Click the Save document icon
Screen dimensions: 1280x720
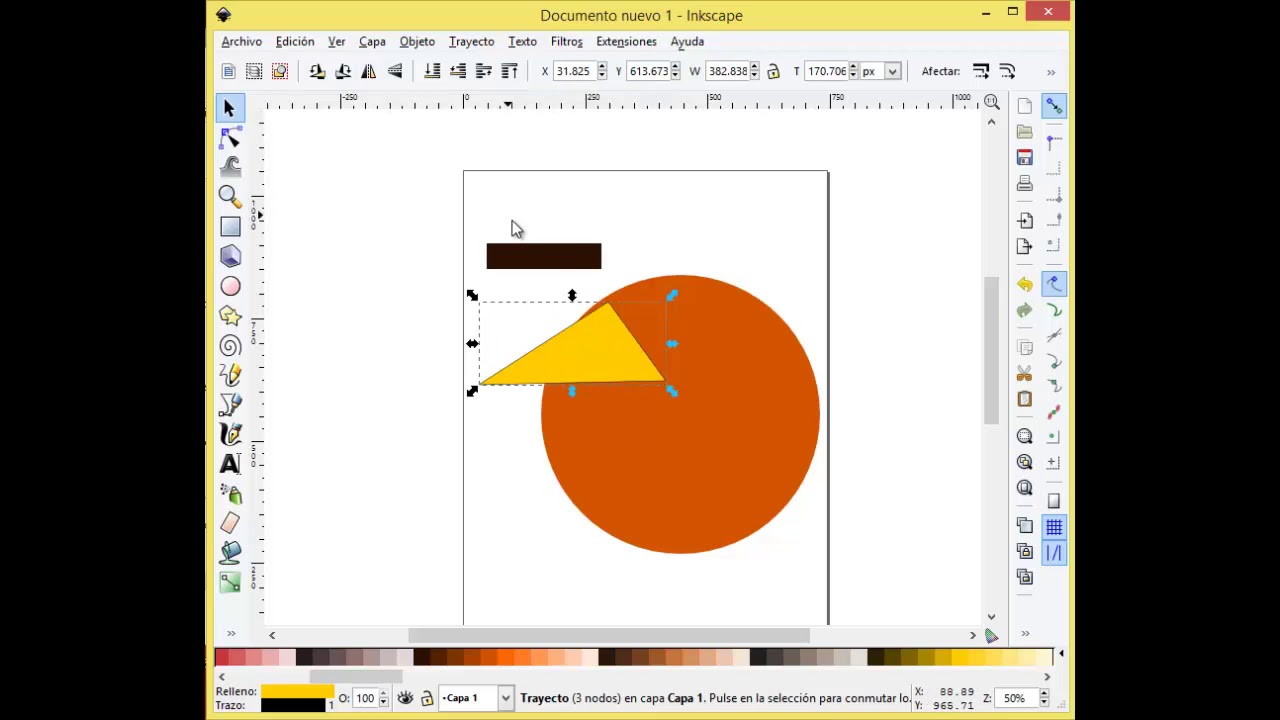click(1025, 158)
